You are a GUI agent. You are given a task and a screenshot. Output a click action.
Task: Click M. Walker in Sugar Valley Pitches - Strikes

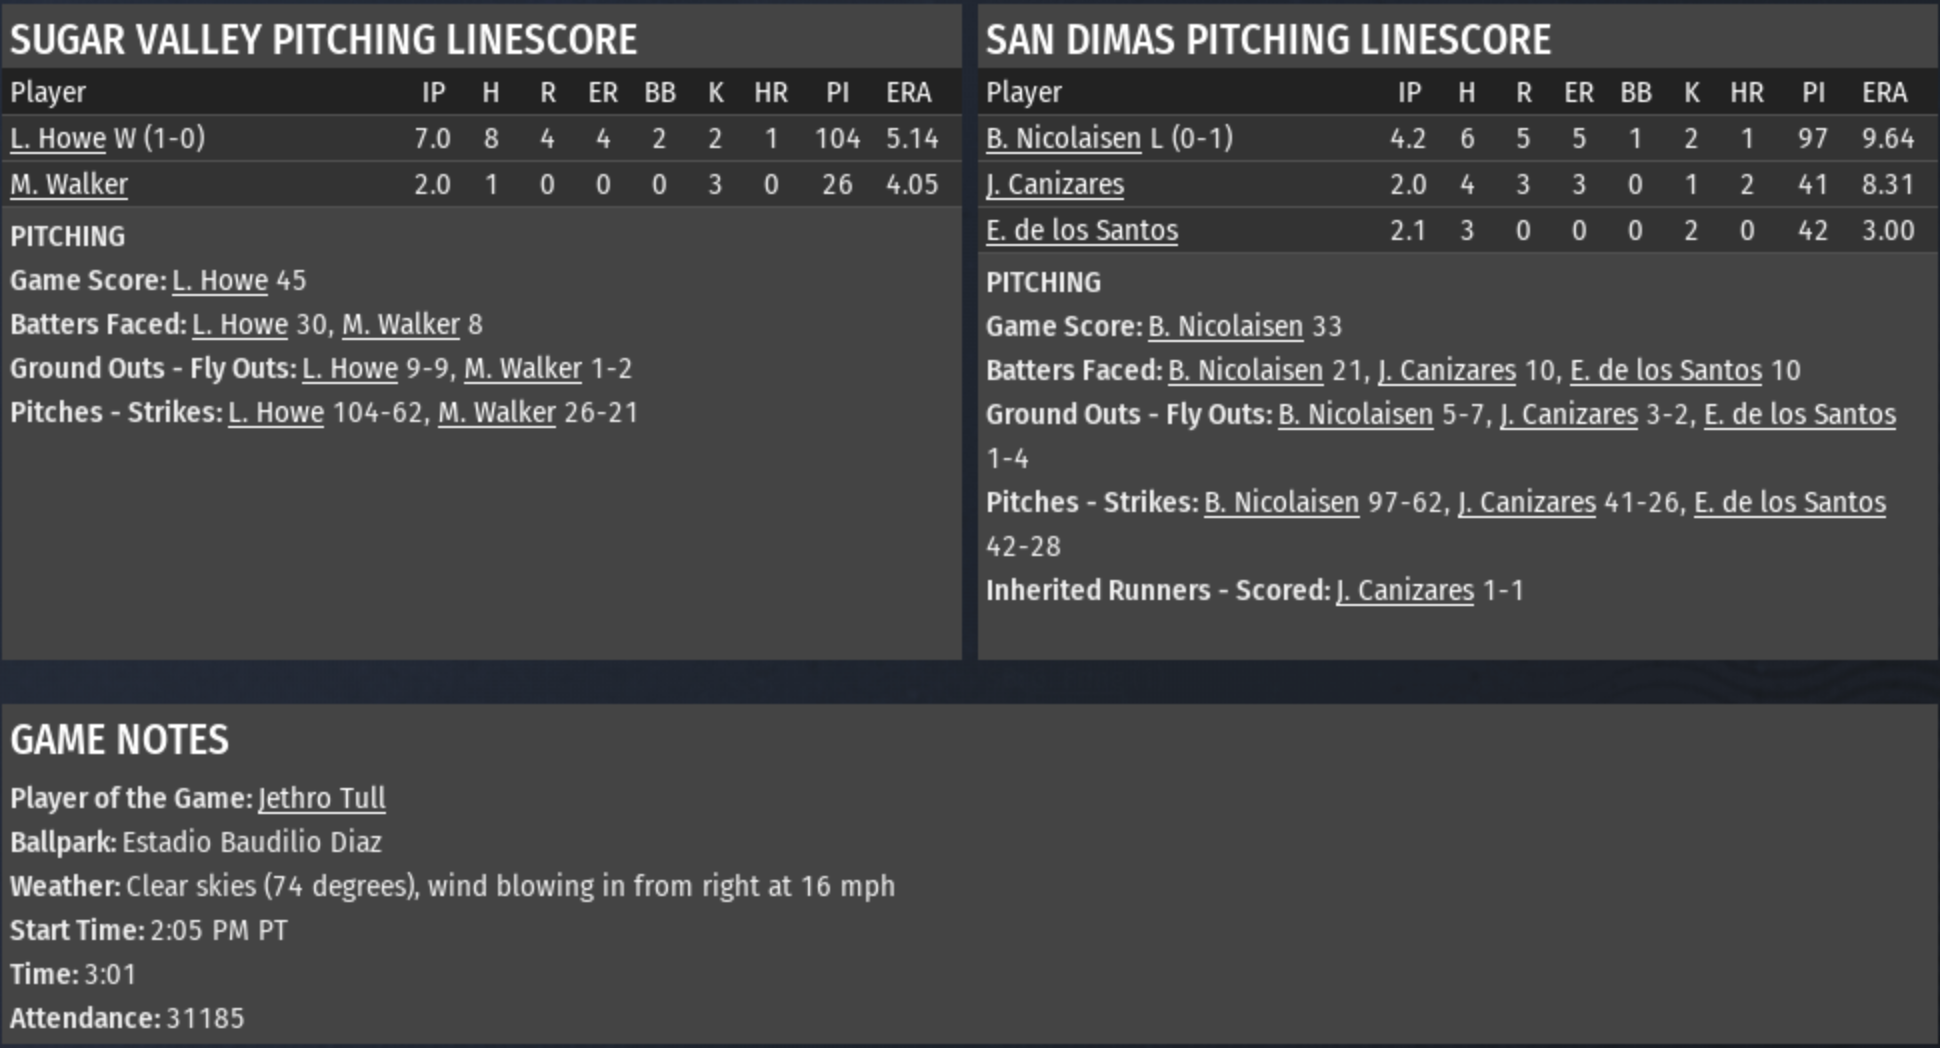tap(496, 412)
